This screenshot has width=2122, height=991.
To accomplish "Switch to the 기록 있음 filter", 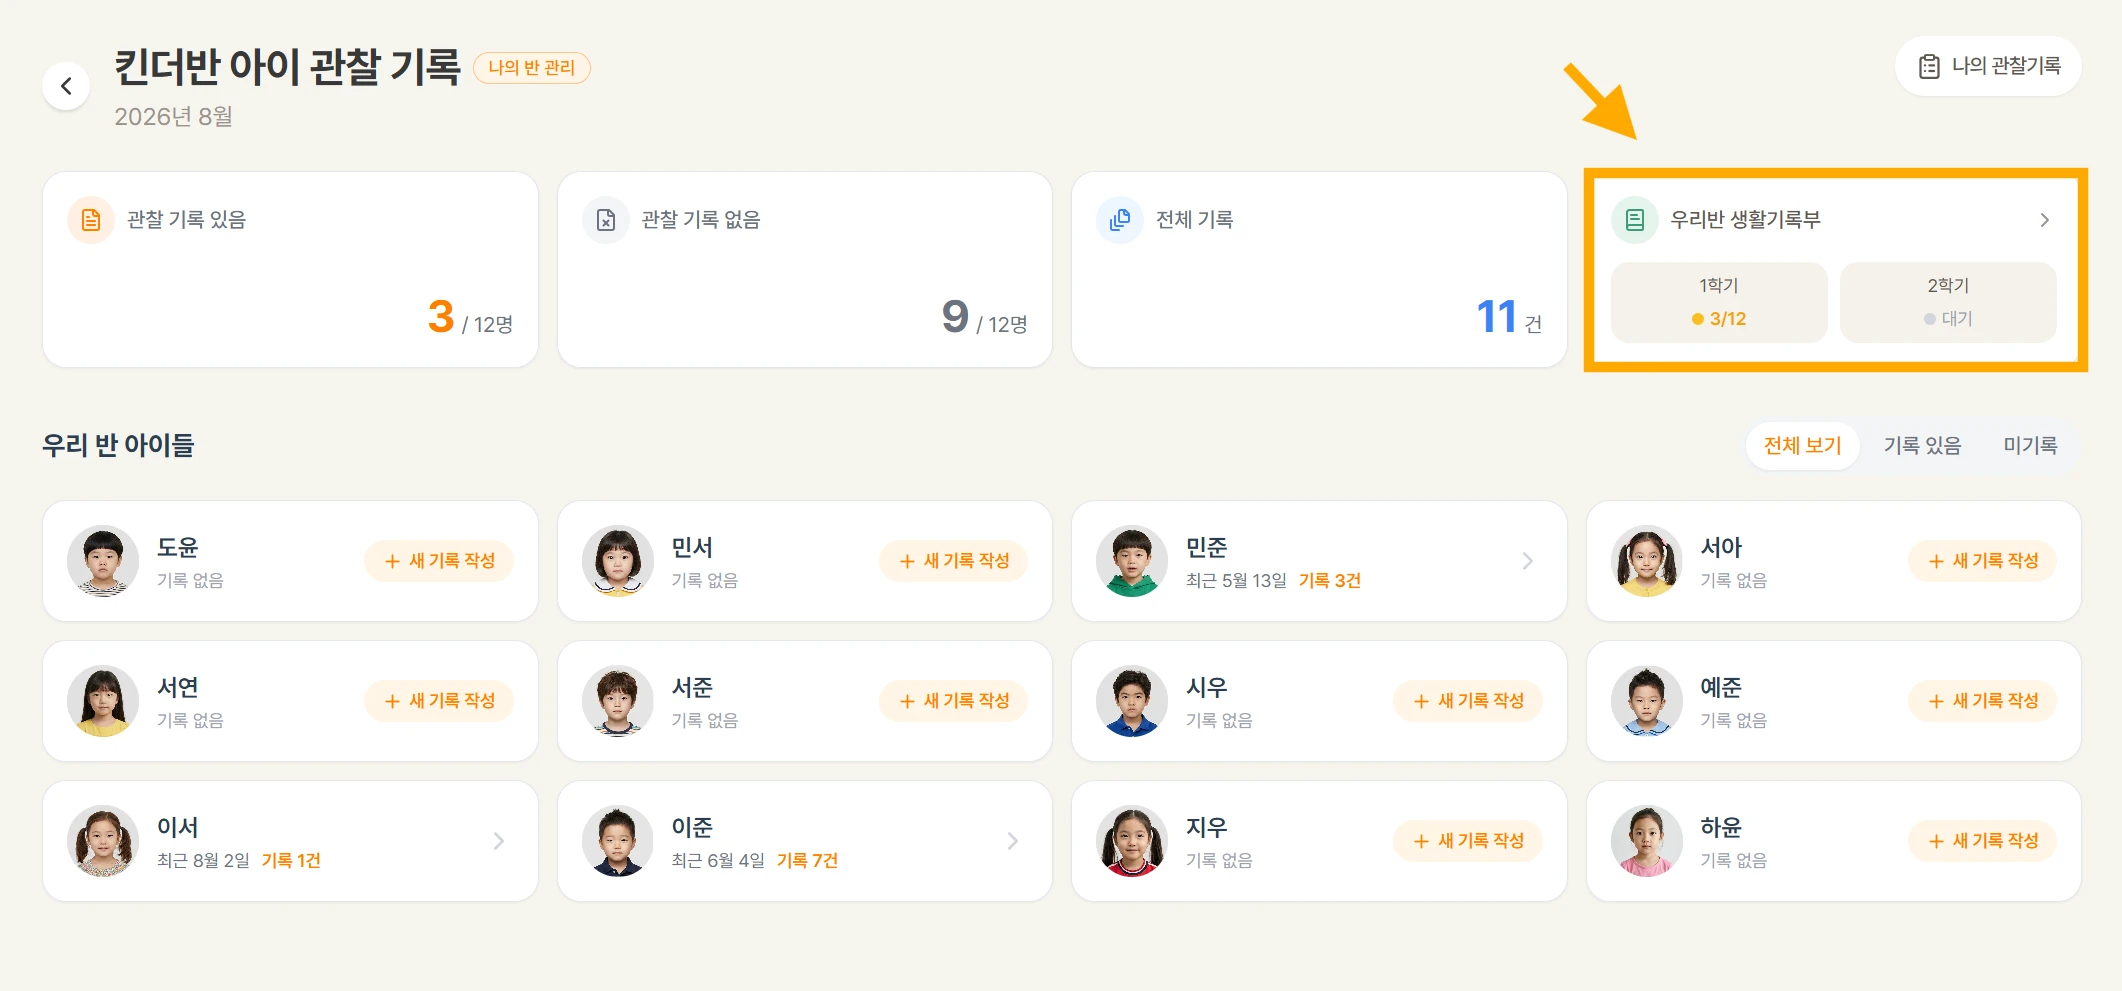I will (1922, 445).
